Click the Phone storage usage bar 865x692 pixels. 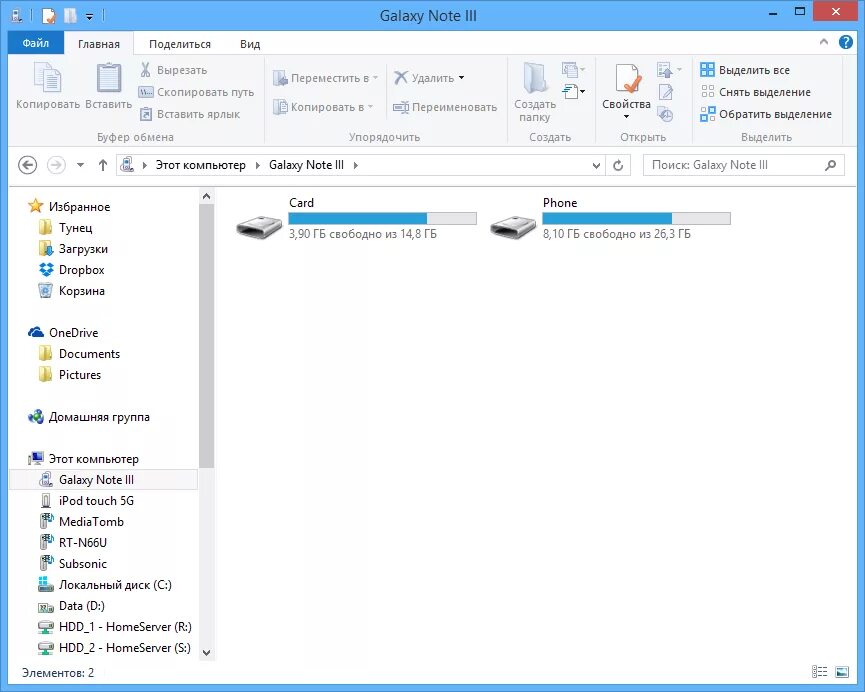[x=637, y=219]
